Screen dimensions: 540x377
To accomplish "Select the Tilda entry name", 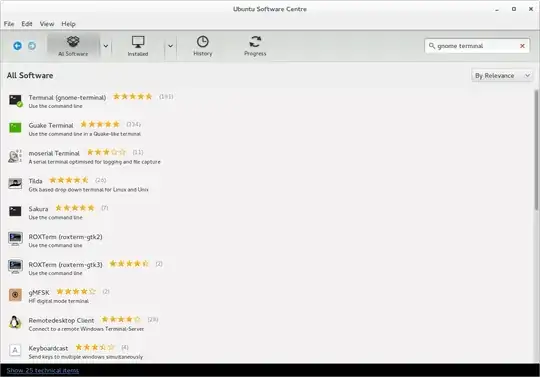I will coord(35,181).
